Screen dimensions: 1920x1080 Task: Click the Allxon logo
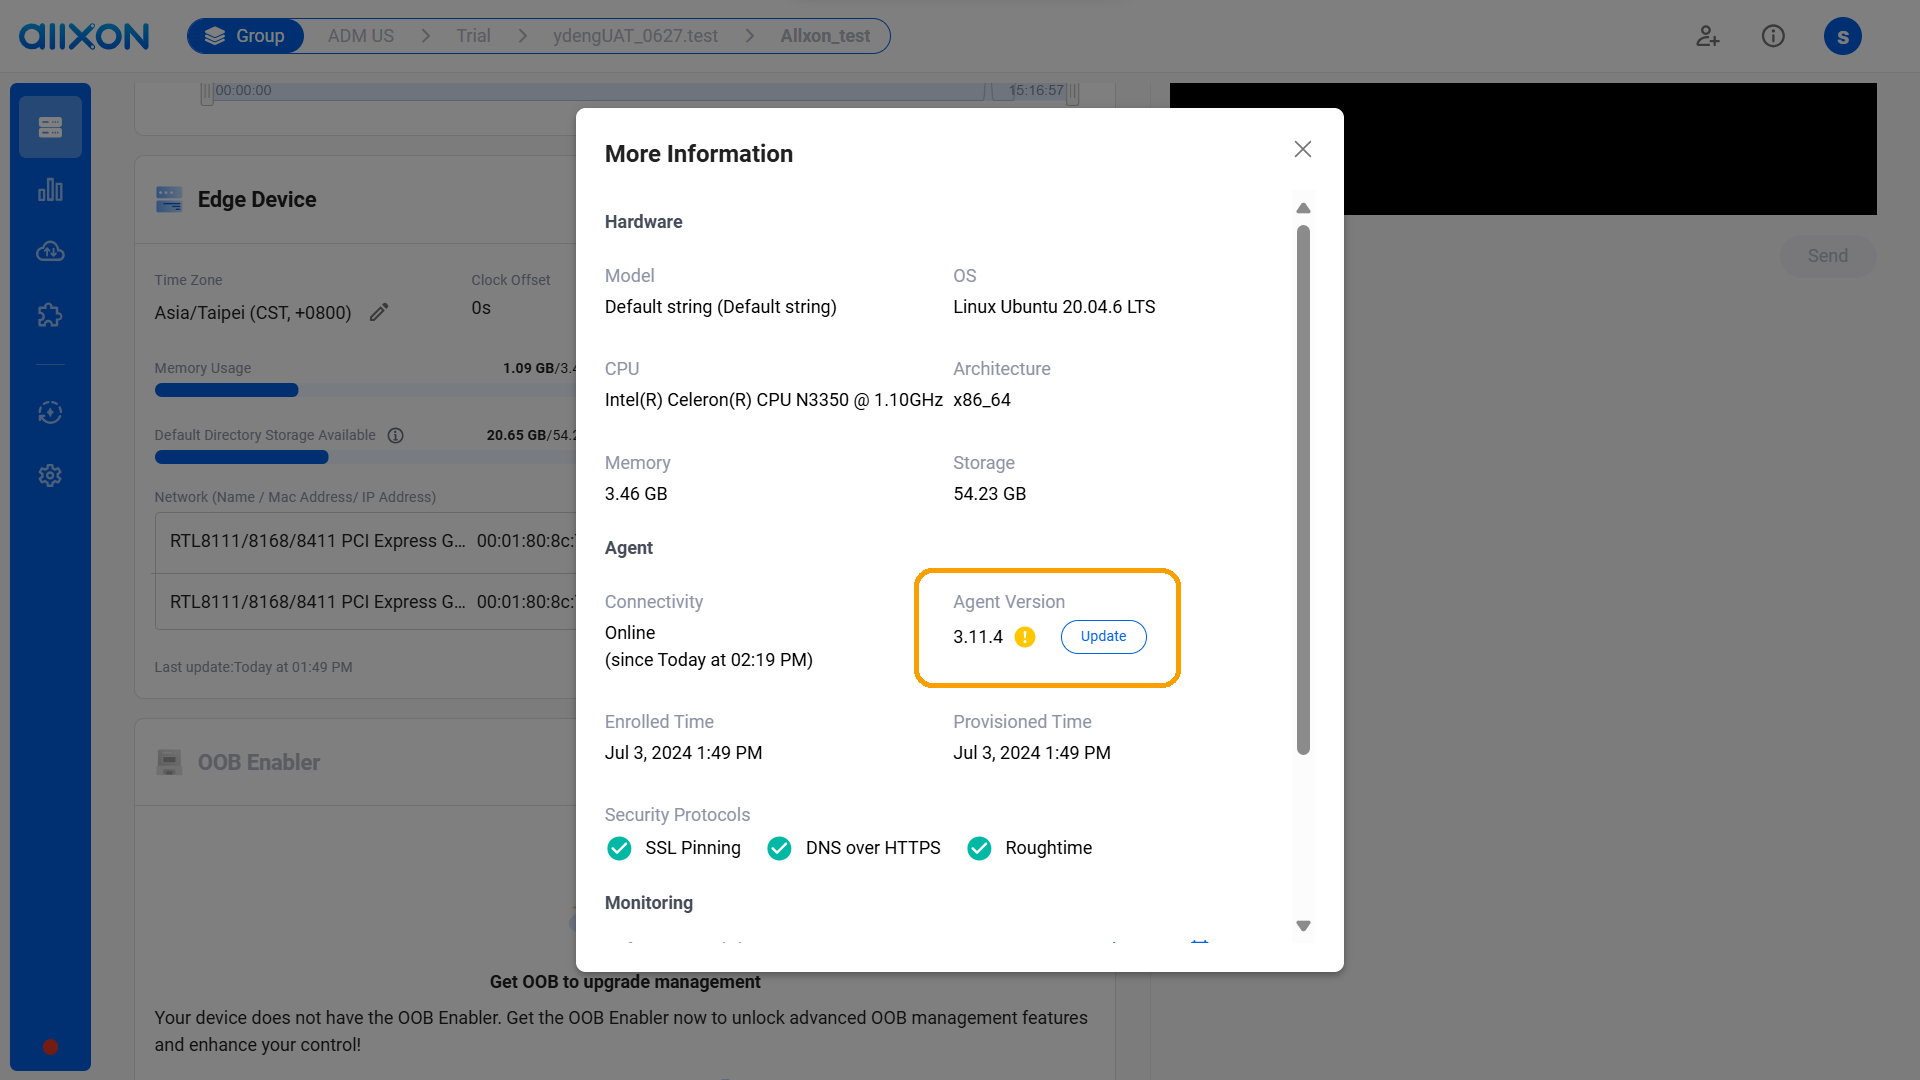pos(84,36)
